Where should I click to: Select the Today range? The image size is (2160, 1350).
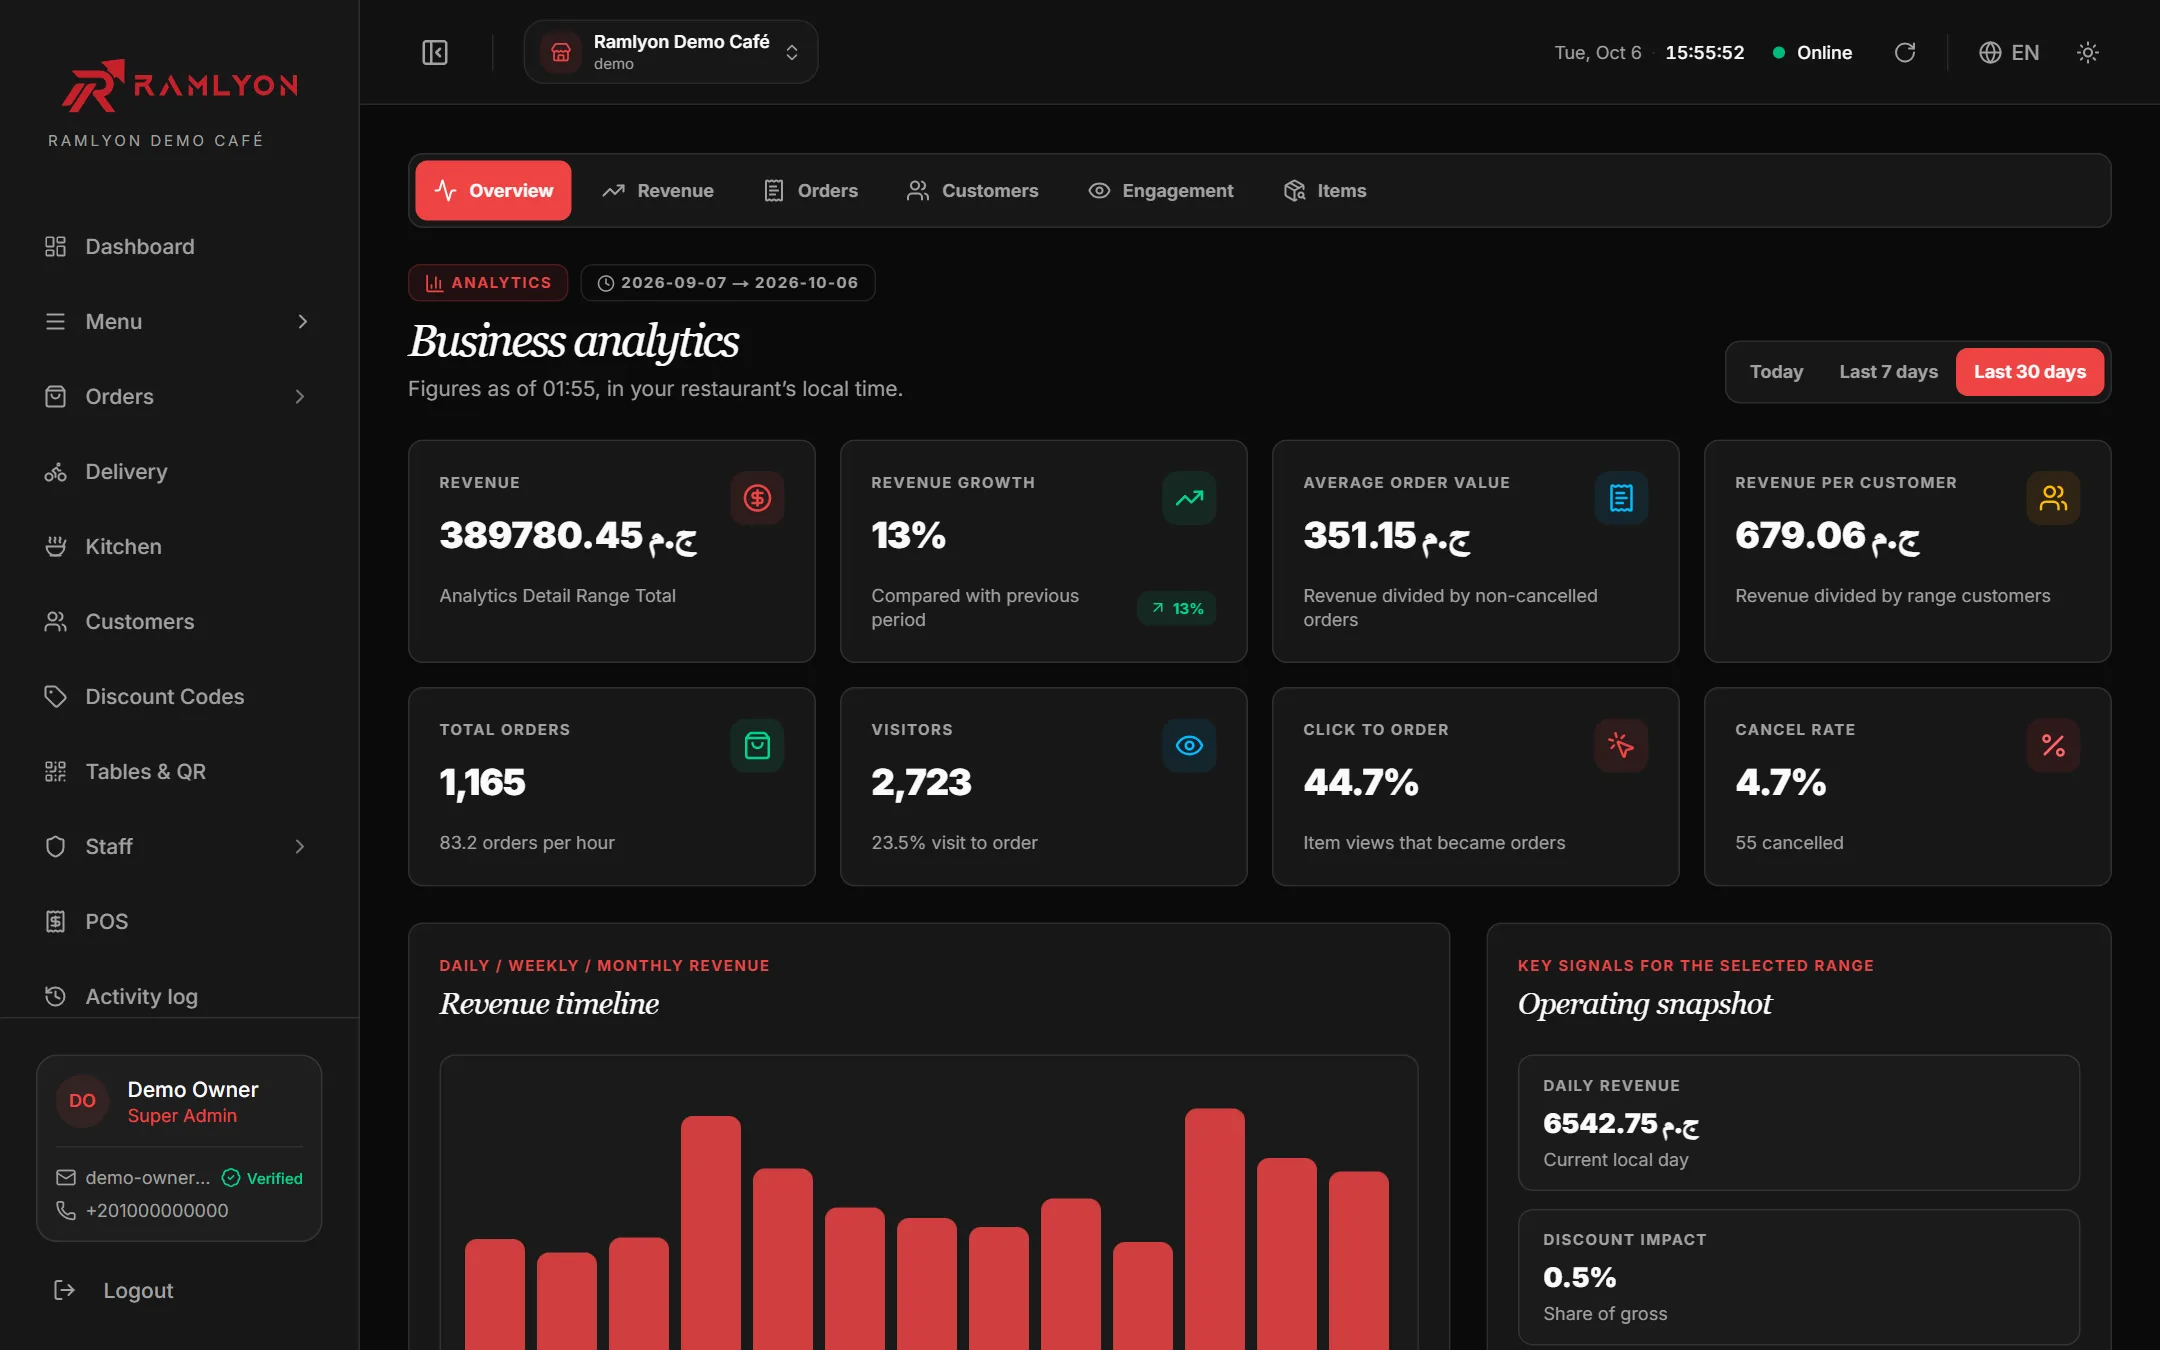pos(1776,372)
